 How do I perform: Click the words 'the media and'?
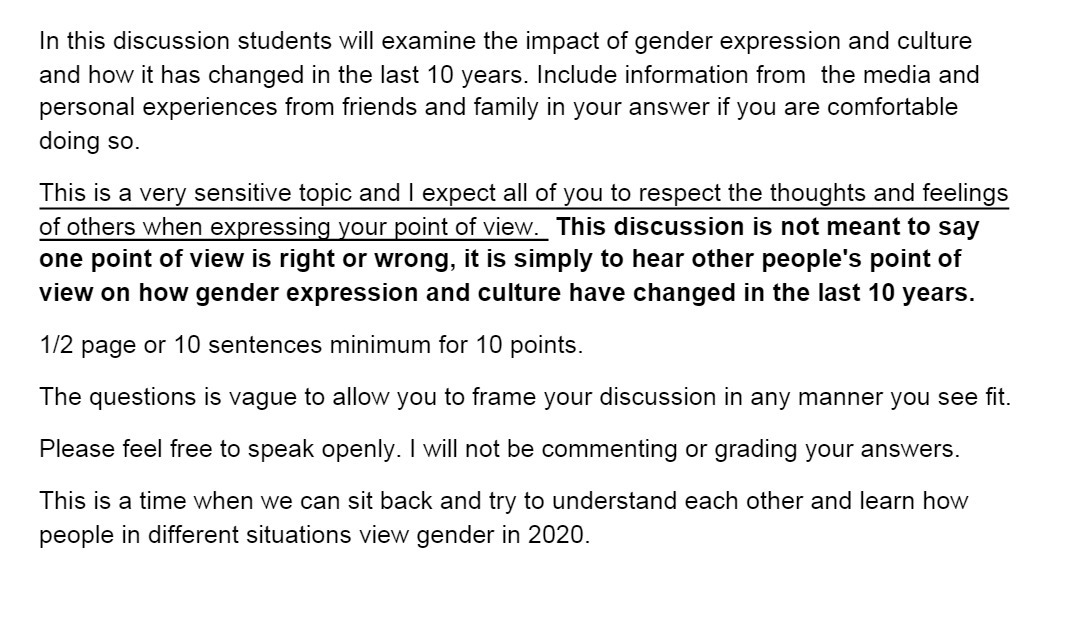pos(900,75)
